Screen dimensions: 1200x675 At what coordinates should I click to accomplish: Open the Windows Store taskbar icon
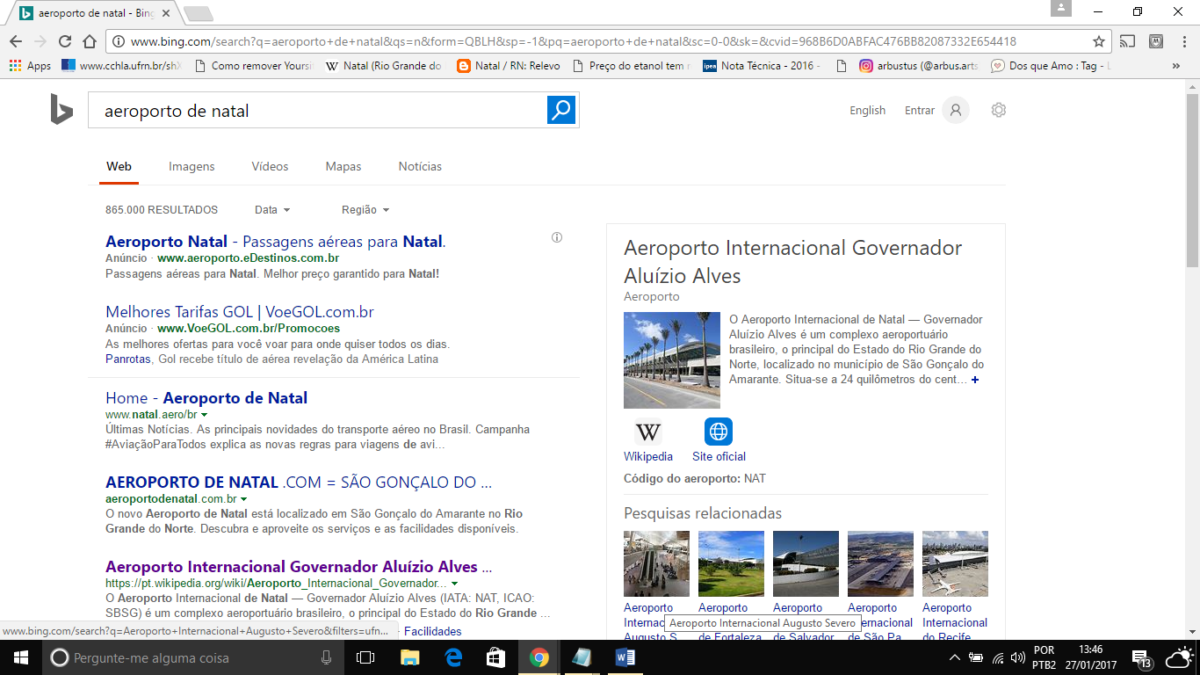tap(496, 657)
